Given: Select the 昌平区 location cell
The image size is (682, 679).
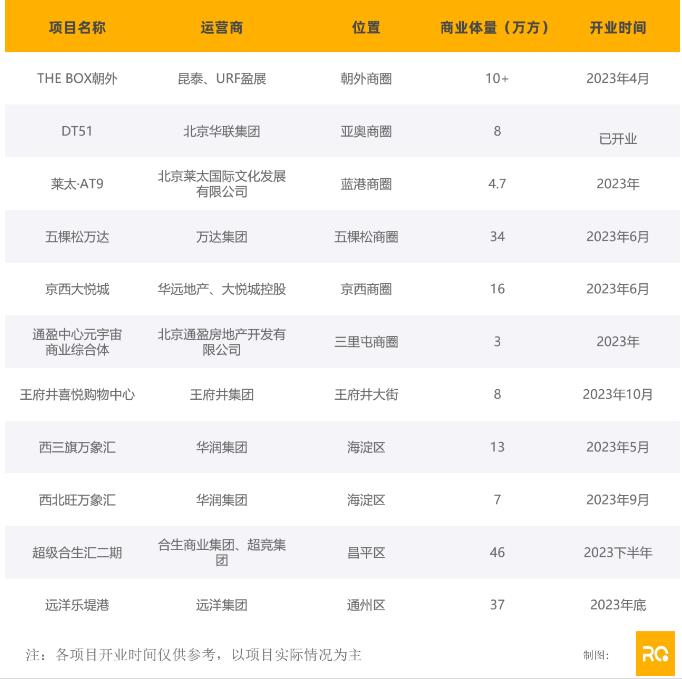Looking at the screenshot, I should coord(366,553).
